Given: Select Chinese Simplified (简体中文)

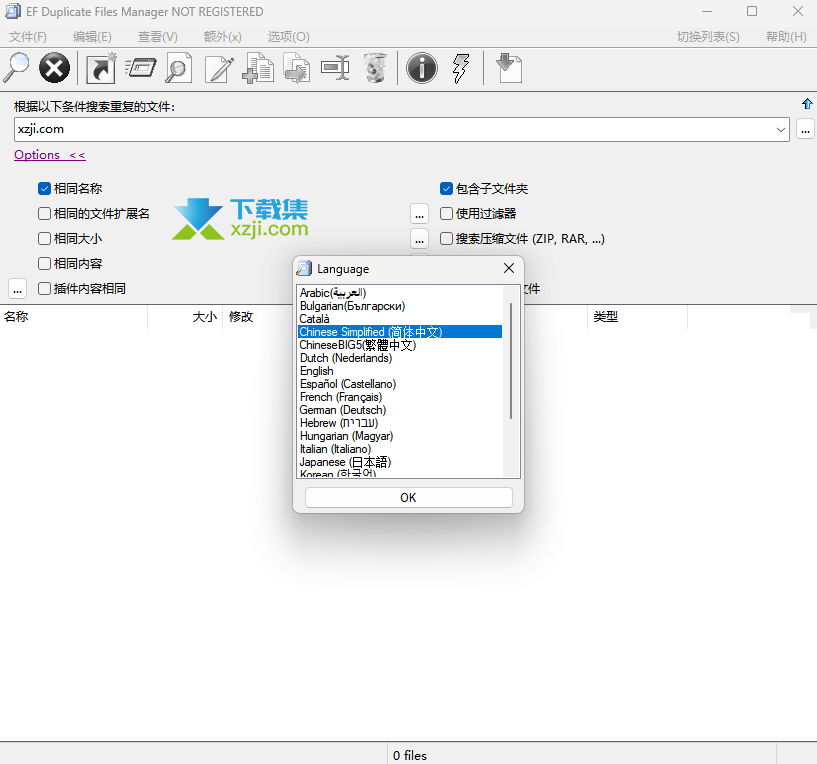Looking at the screenshot, I should [x=400, y=332].
